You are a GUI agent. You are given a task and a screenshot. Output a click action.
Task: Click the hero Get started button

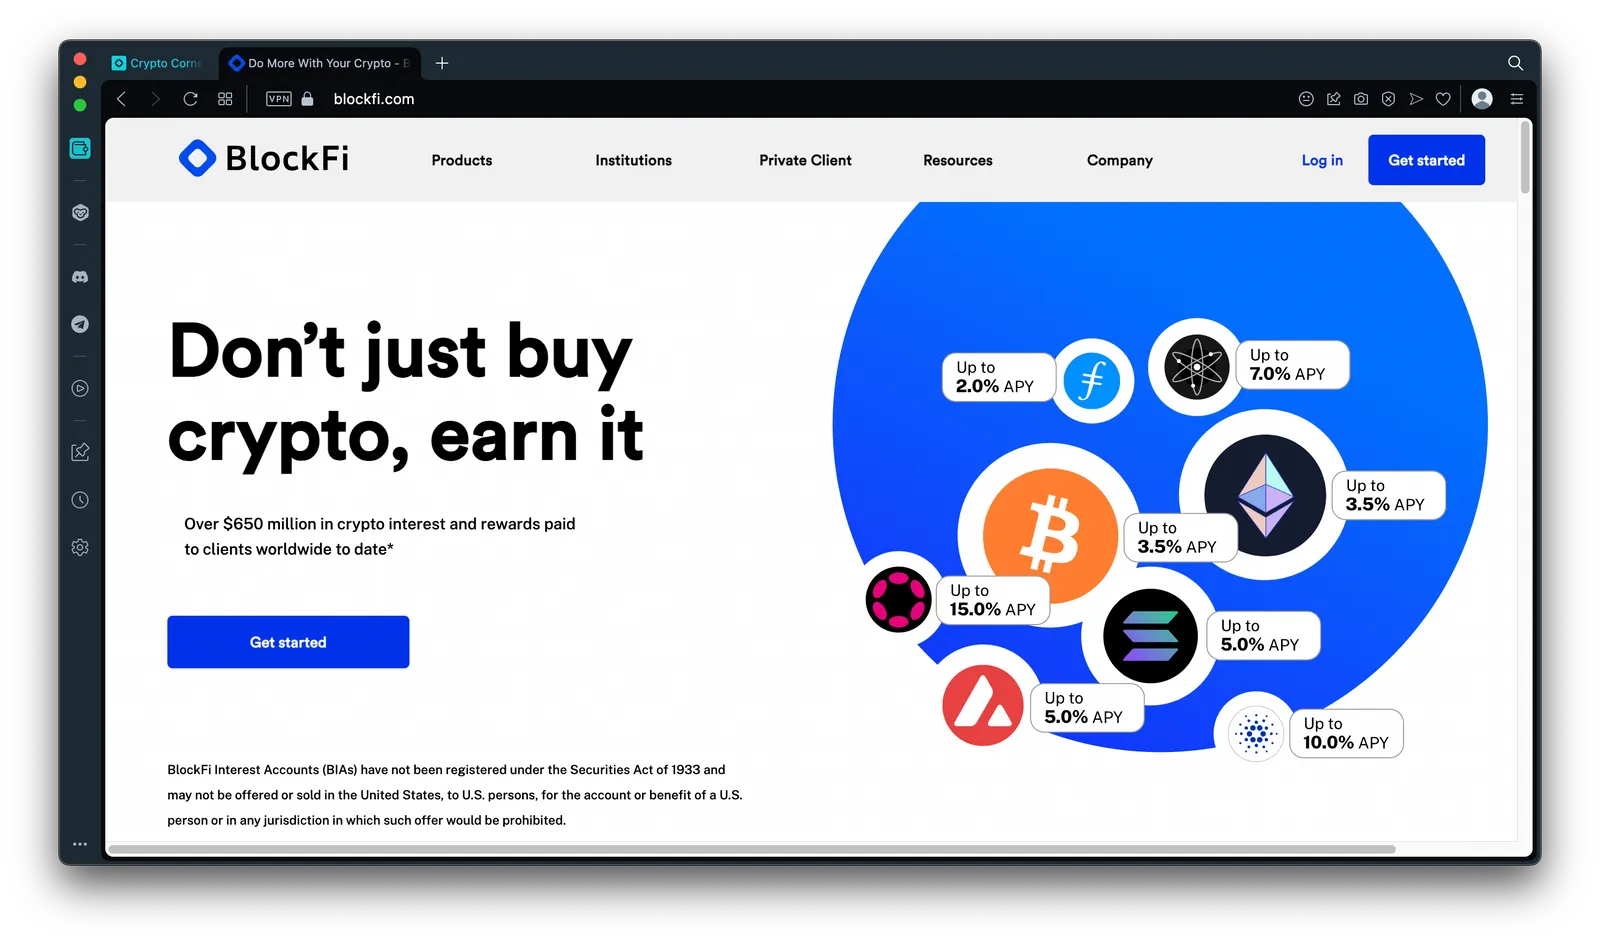coord(288,642)
